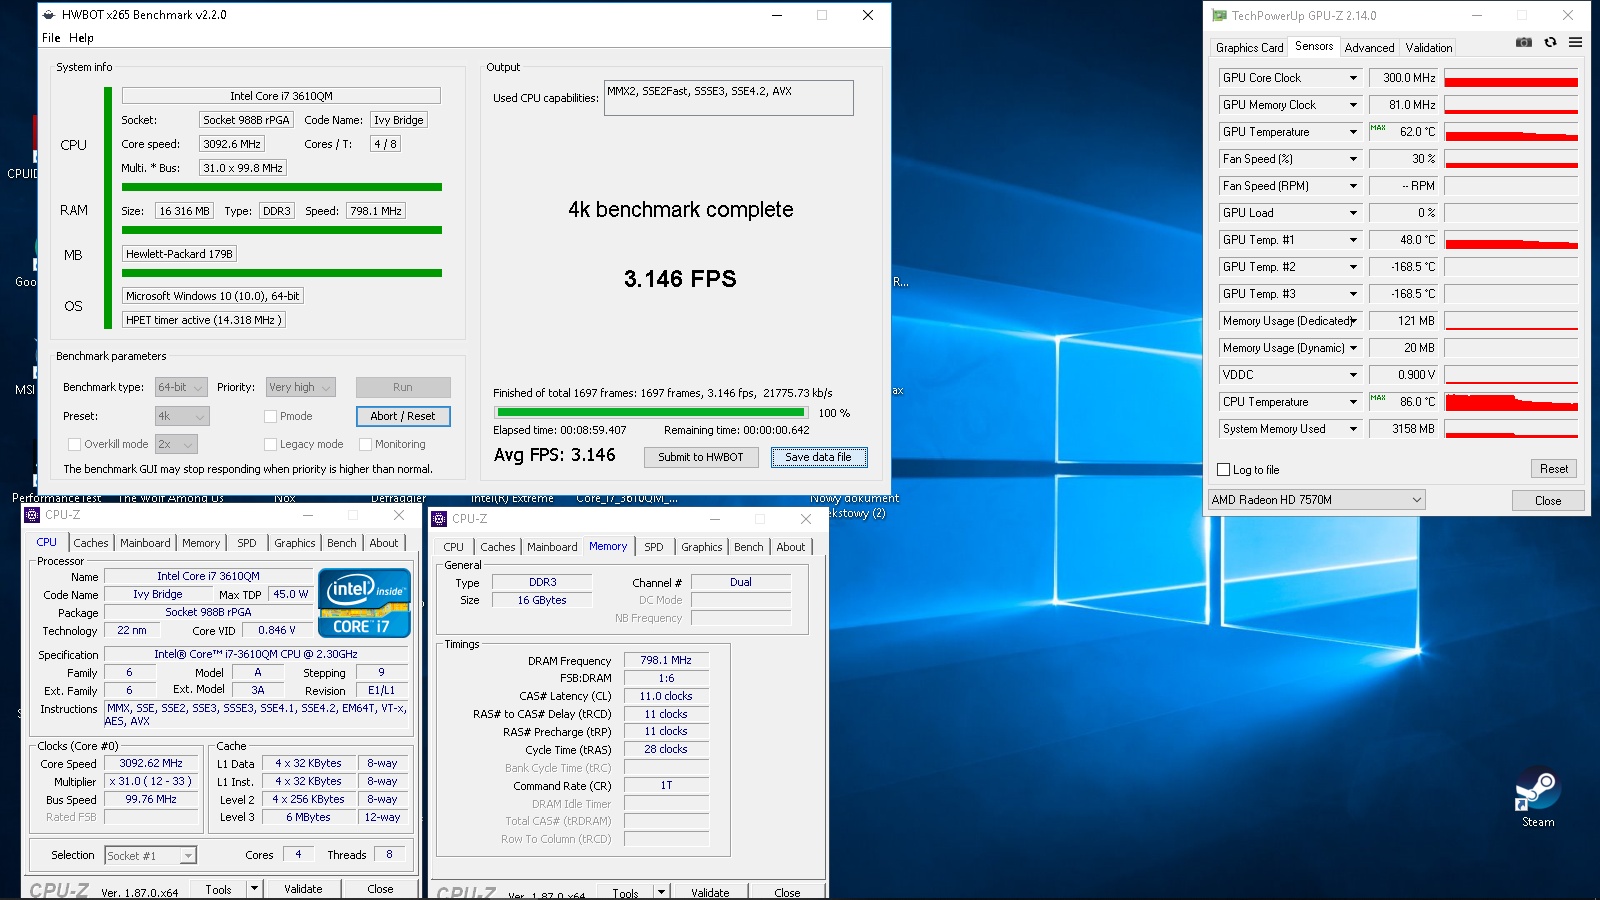The height and width of the screenshot is (900, 1600).
Task: Click the Hewlett-Packard 179B motherboard field
Action: pyautogui.click(x=179, y=254)
